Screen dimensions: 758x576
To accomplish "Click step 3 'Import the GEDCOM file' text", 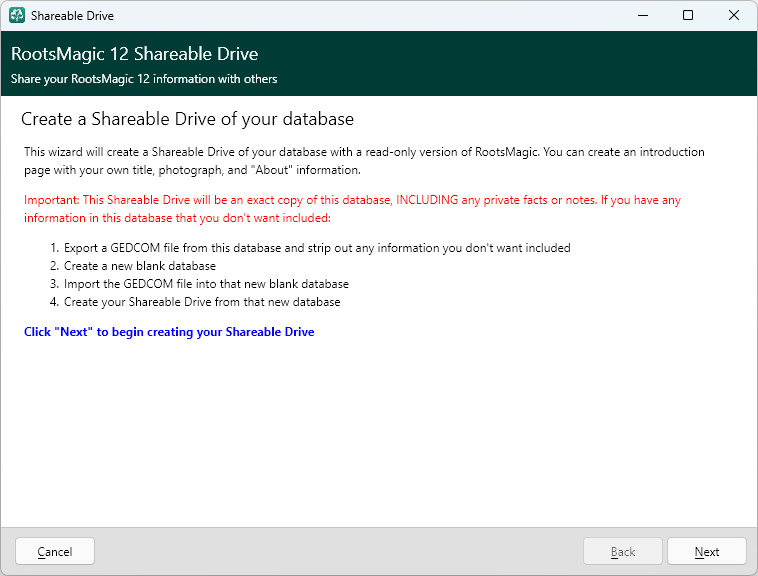I will (206, 284).
